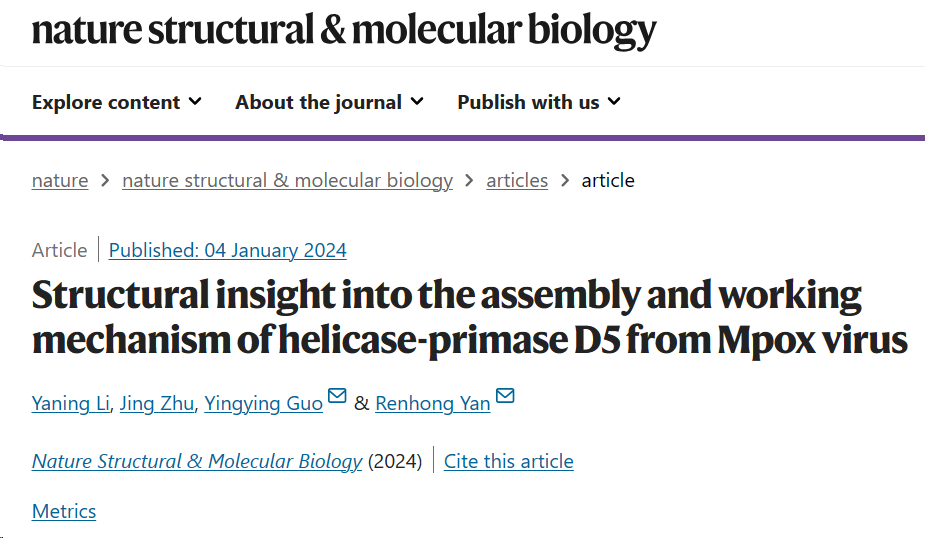This screenshot has width=925, height=538.
Task: Click the article title heading about helicase-primase D5
Action: click(x=469, y=318)
